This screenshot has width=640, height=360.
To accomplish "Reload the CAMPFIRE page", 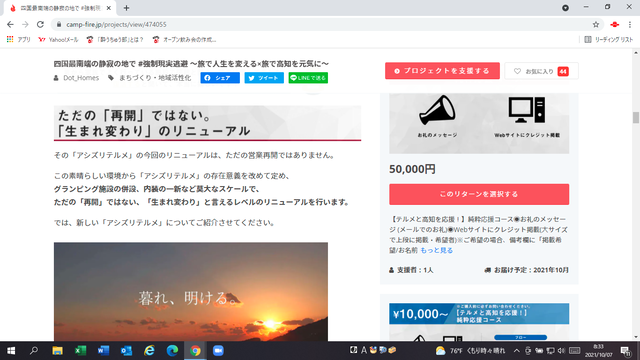I will pyautogui.click(x=40, y=24).
